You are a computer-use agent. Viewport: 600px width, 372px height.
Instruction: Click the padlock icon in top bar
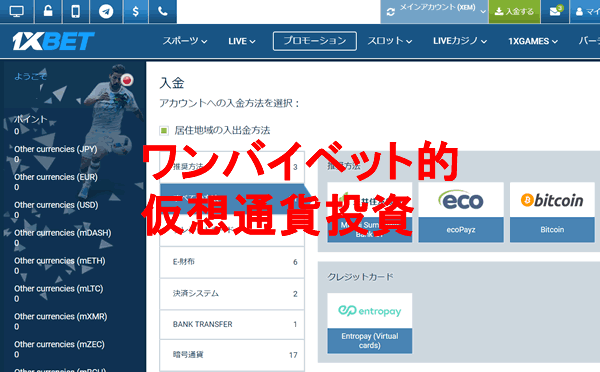(48, 11)
